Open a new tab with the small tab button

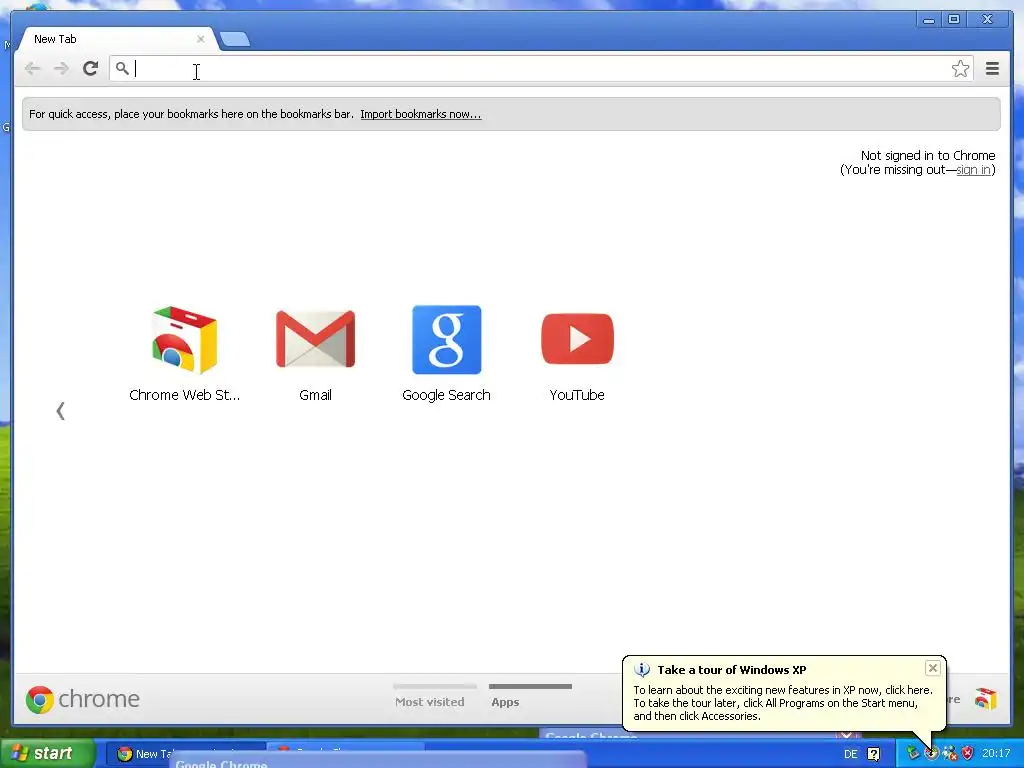click(234, 40)
